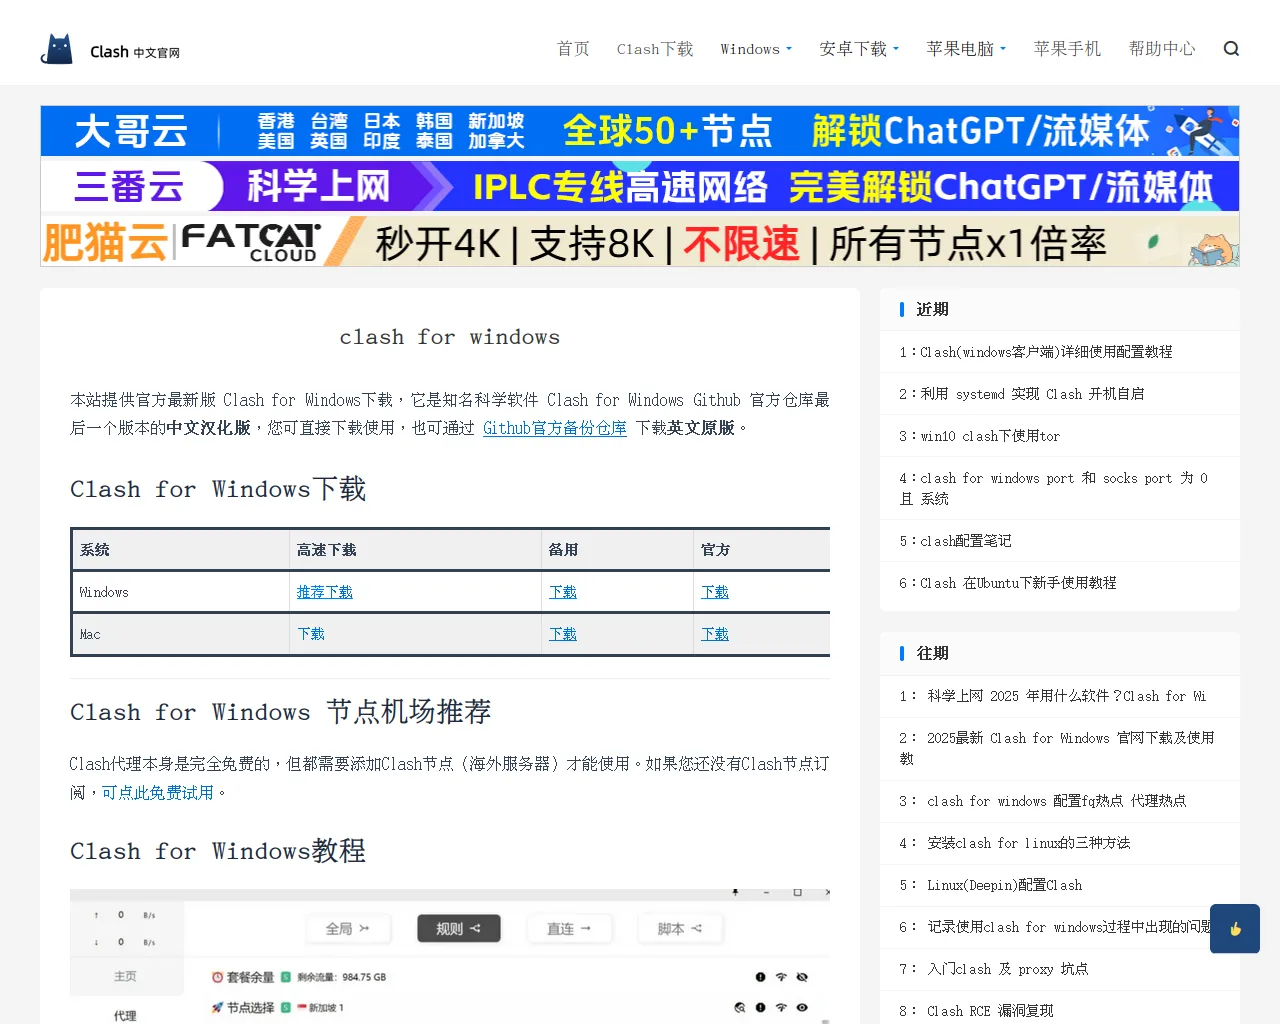Viewport: 1280px width, 1024px height.
Task: Open the 帮助中心 menu item
Action: [x=1162, y=49]
